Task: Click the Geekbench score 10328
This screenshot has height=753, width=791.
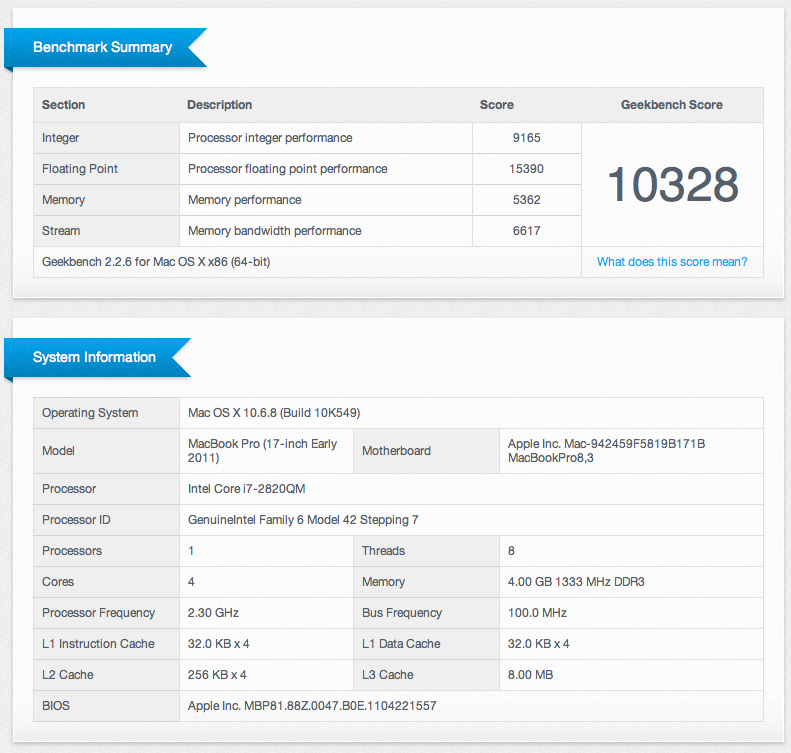Action: pos(672,185)
